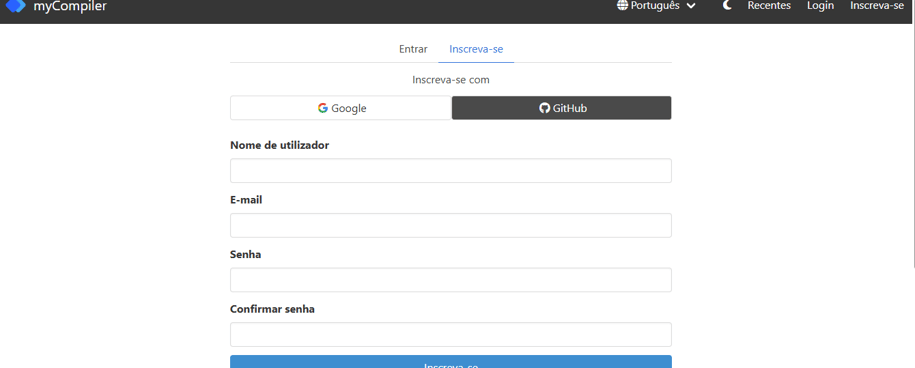Click the globe language icon
The height and width of the screenshot is (368, 915).
click(623, 6)
